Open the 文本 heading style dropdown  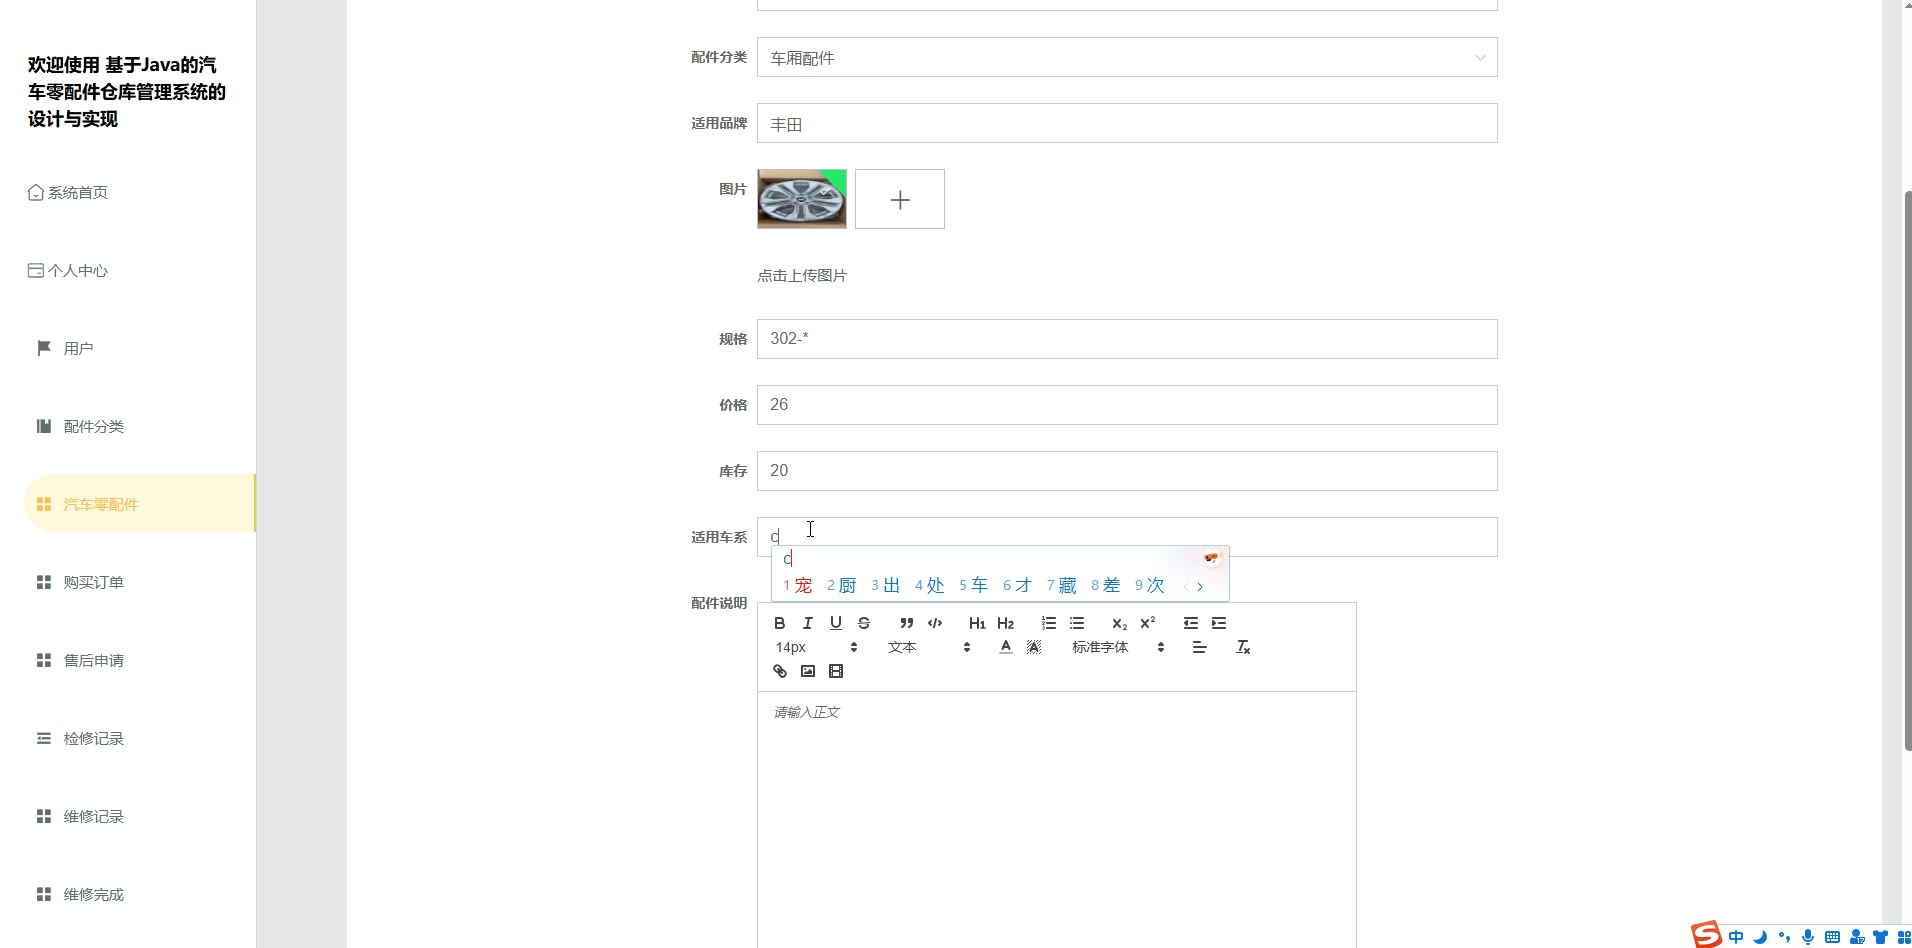[929, 647]
